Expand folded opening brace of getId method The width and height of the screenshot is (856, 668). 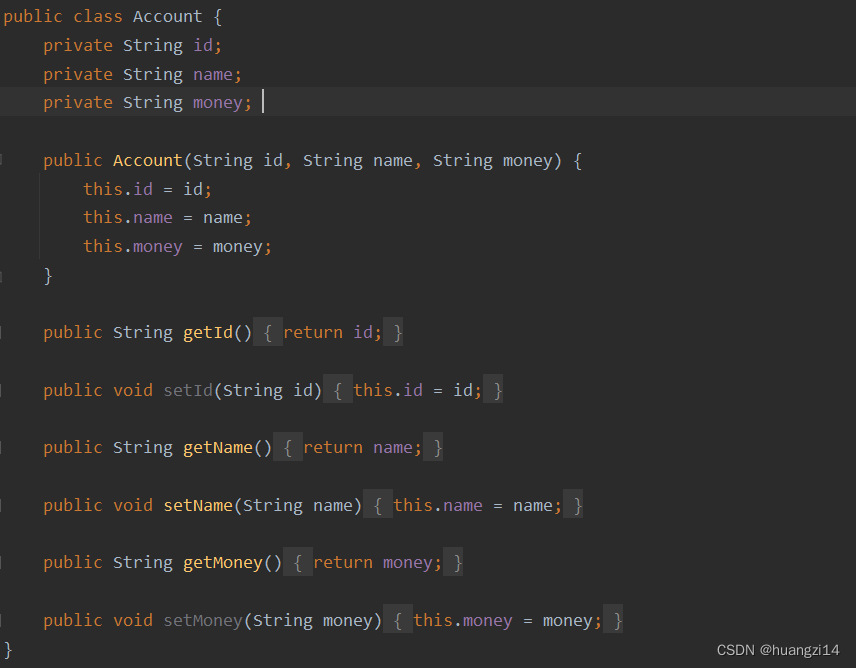[268, 332]
